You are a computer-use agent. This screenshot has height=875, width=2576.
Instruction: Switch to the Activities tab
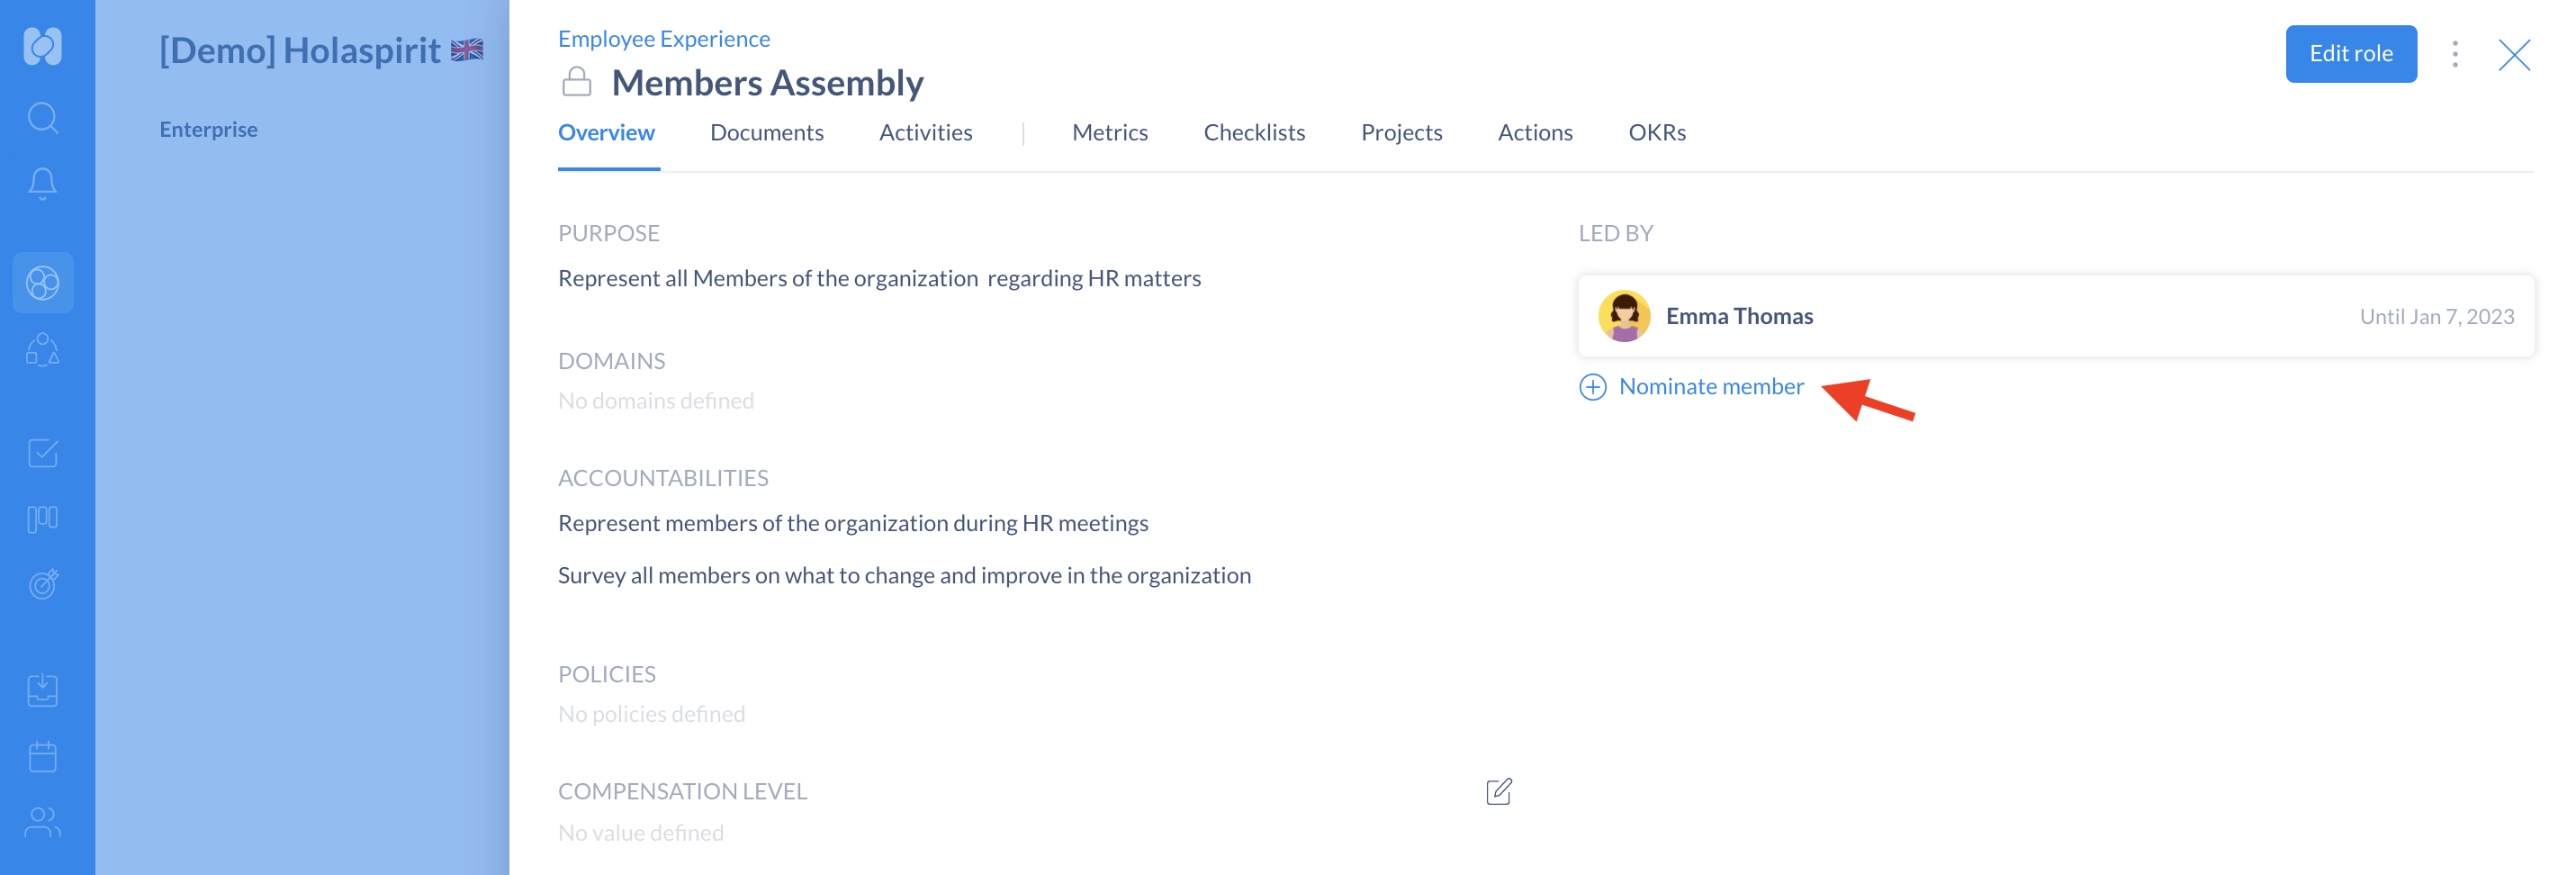click(x=925, y=133)
